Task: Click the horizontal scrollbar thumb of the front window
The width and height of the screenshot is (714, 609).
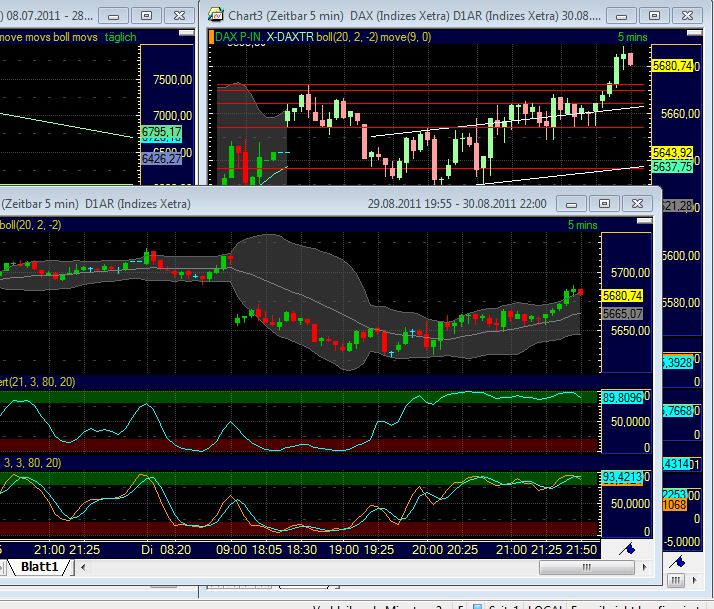Action: (x=586, y=567)
